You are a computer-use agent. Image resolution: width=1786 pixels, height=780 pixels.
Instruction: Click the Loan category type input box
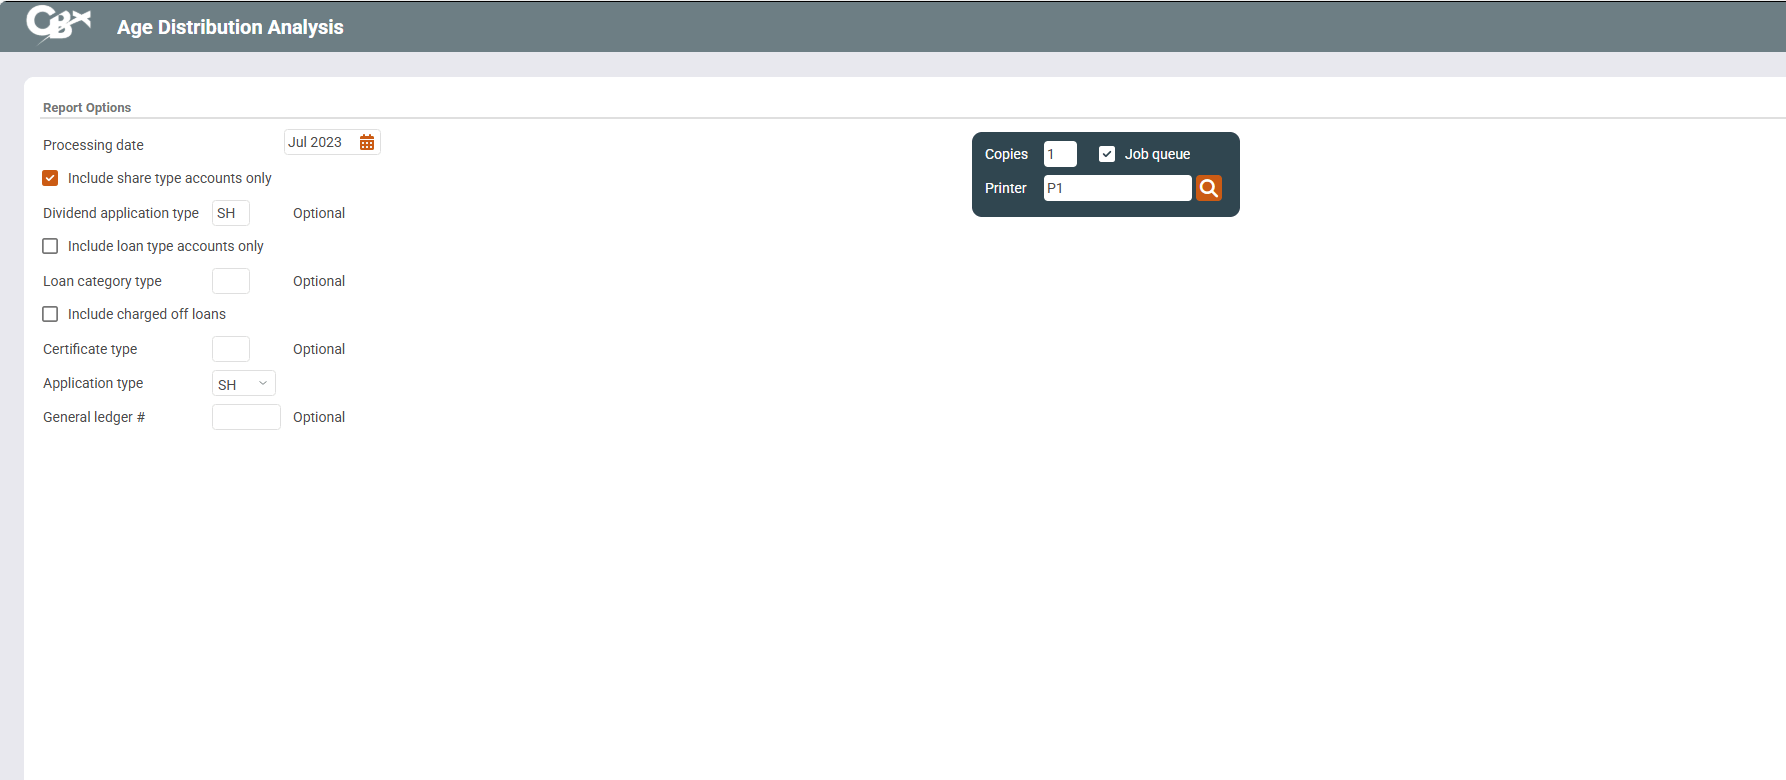230,281
